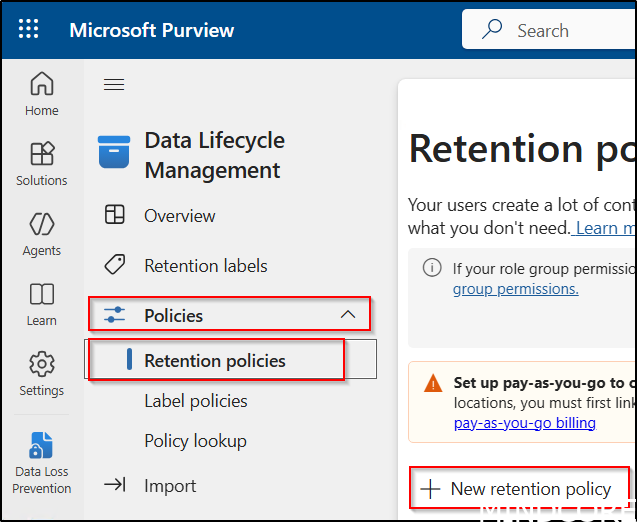Click New retention policy button
Screen dimensions: 637x522
tap(518, 489)
